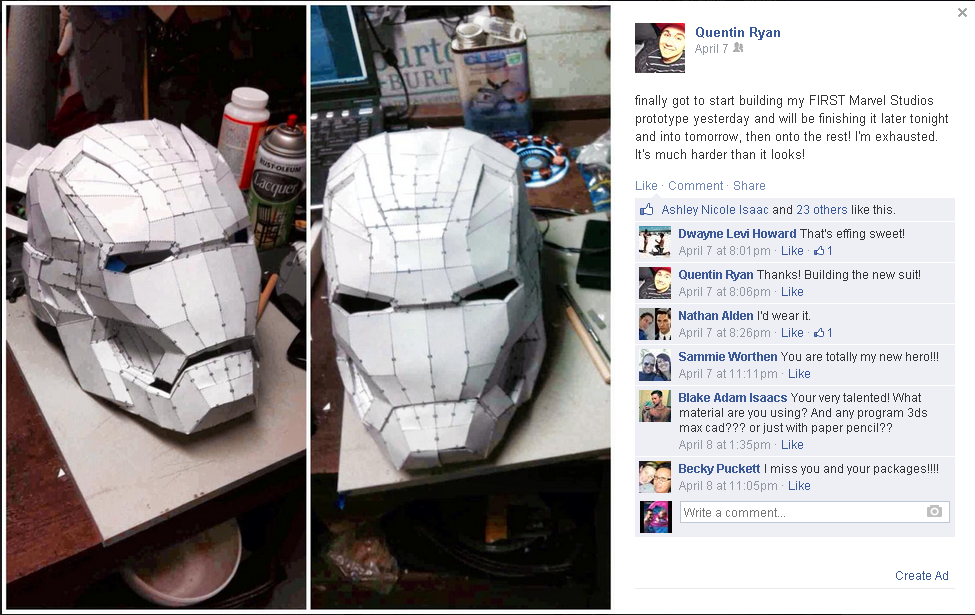This screenshot has height=615, width=975.
Task: Open Dwayne Levi Howard's name link
Action: 737,233
